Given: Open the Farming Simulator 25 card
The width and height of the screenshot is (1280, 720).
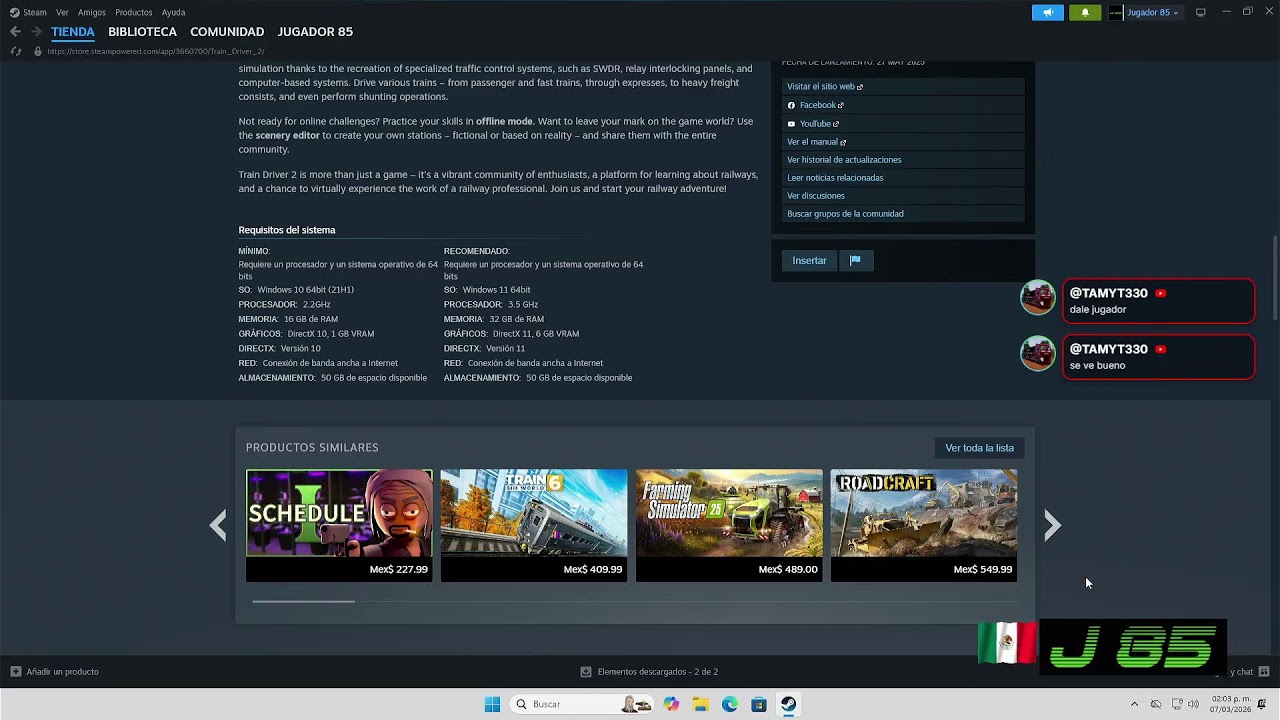Looking at the screenshot, I should pyautogui.click(x=729, y=525).
